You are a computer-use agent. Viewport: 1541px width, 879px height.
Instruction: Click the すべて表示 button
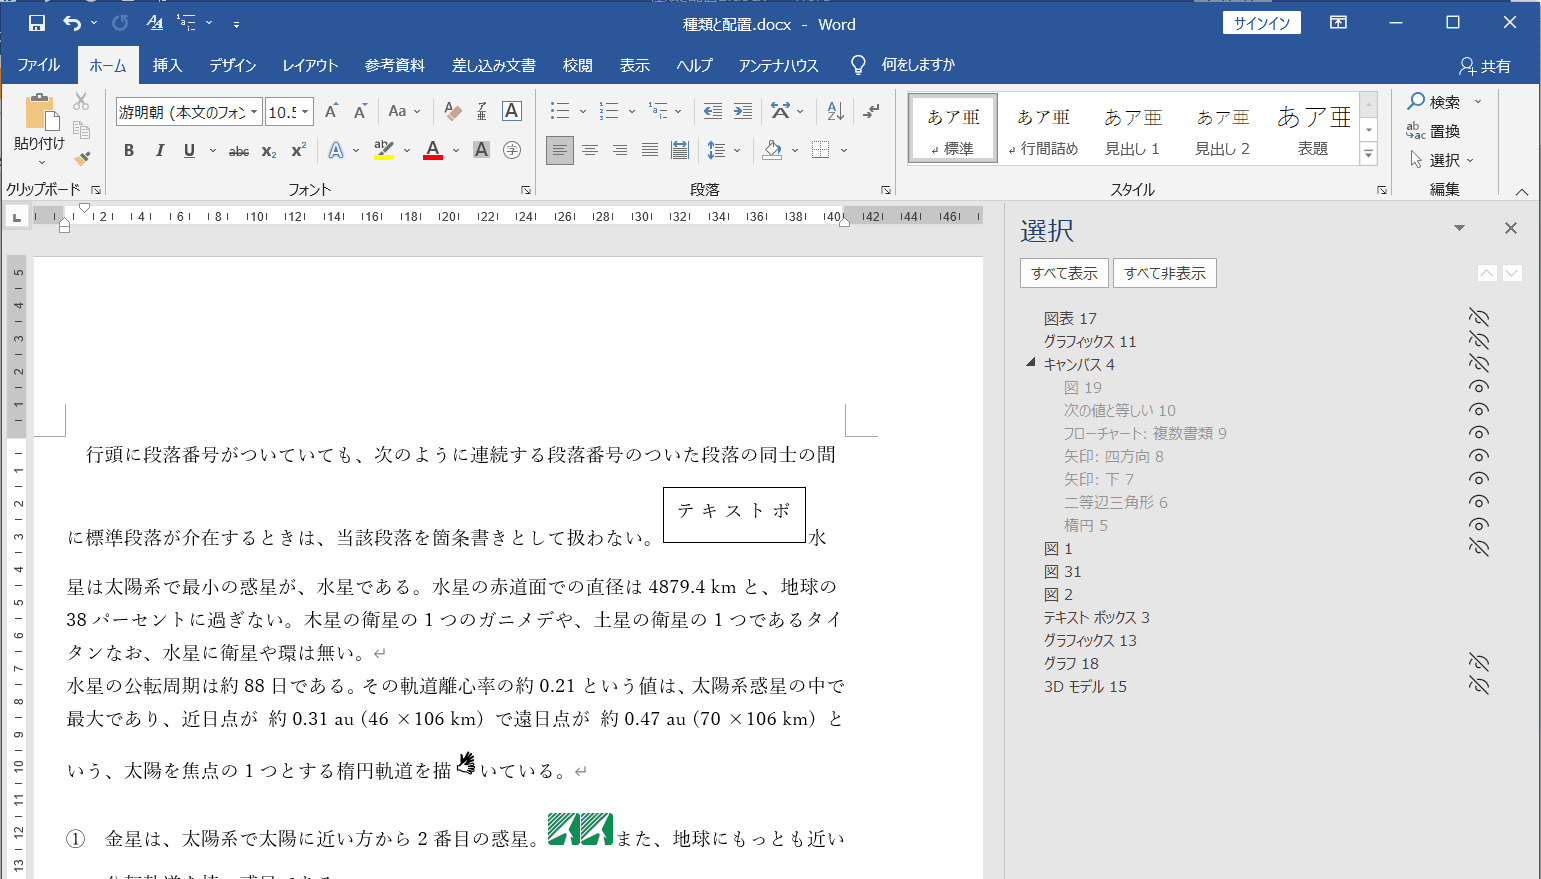tap(1064, 273)
